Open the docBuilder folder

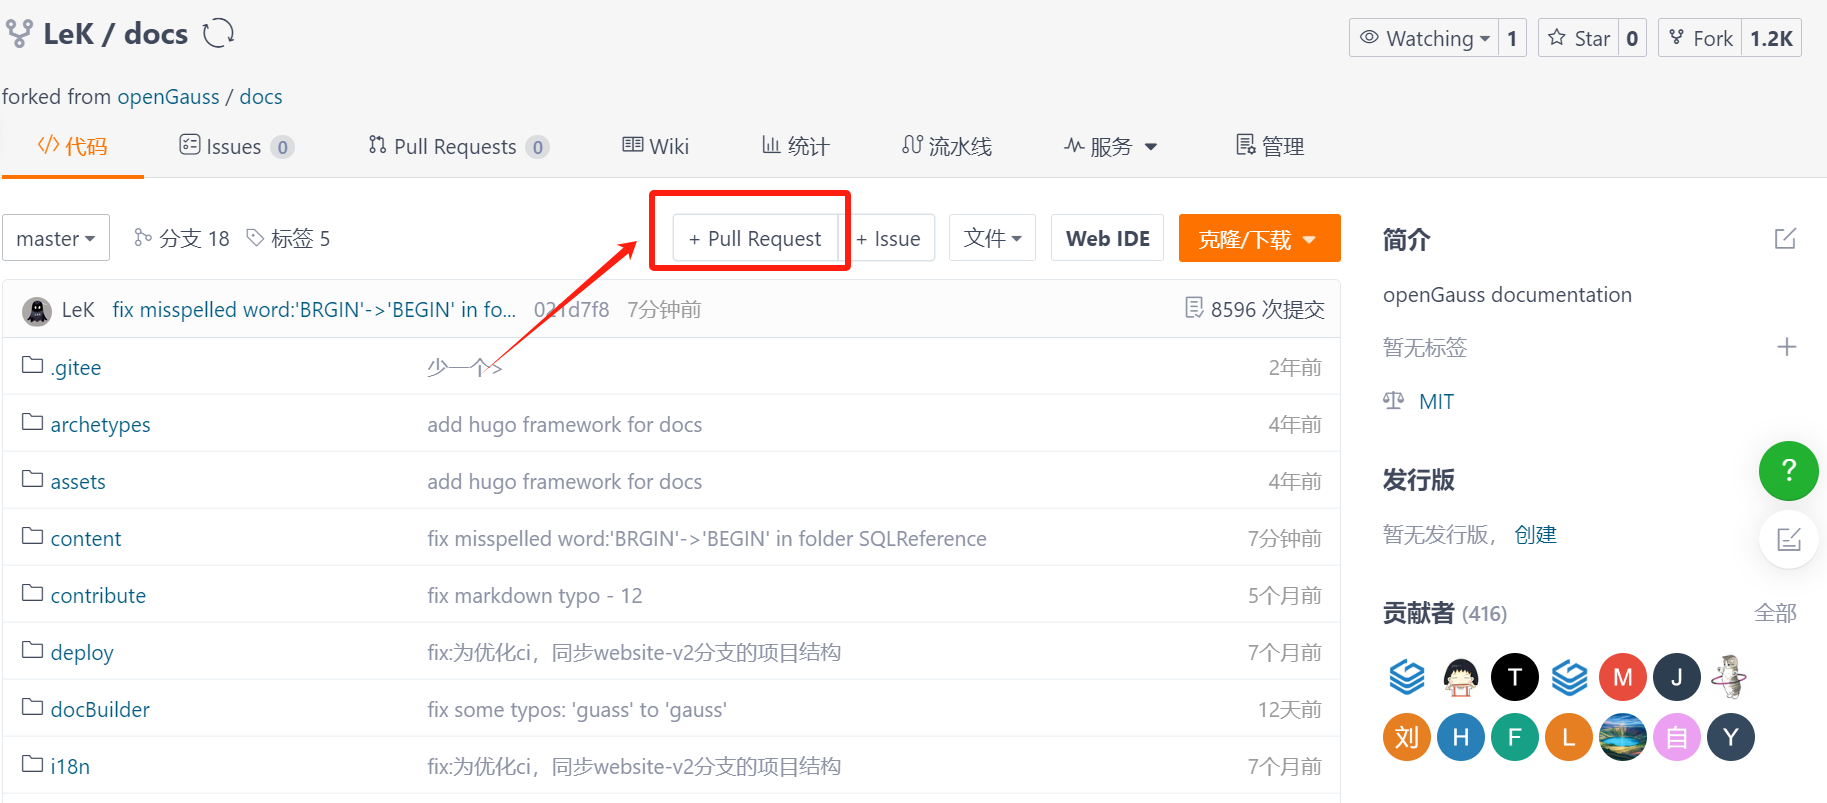(x=100, y=710)
